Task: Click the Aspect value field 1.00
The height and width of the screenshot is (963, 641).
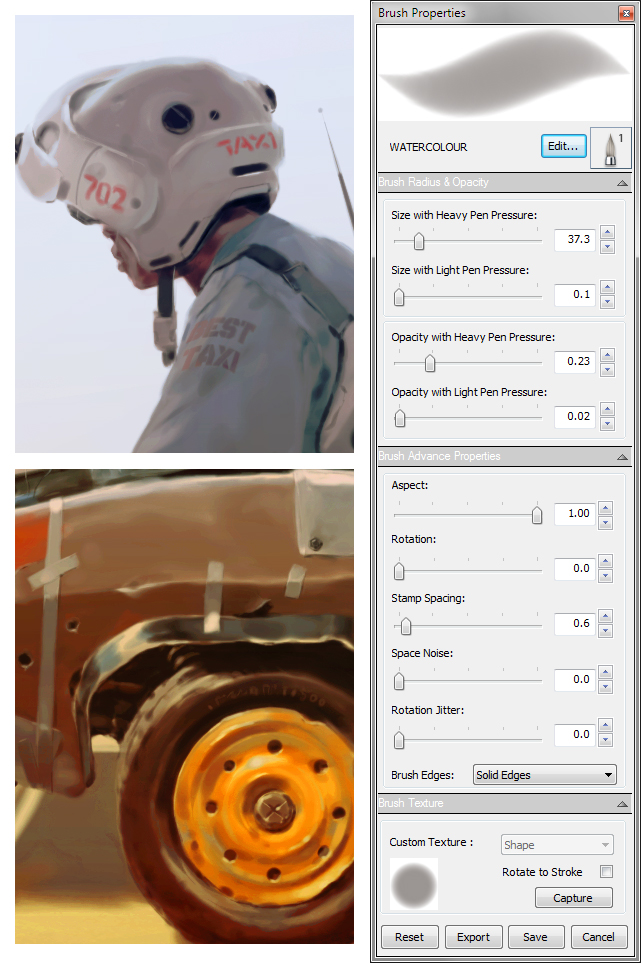Action: click(x=575, y=513)
